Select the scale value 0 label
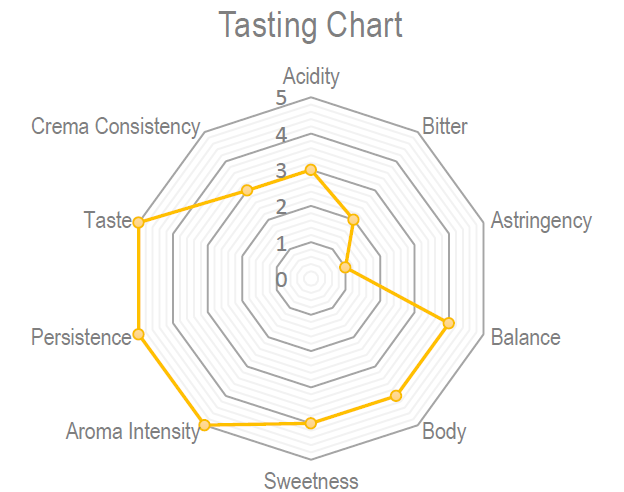The image size is (624, 492). click(281, 279)
